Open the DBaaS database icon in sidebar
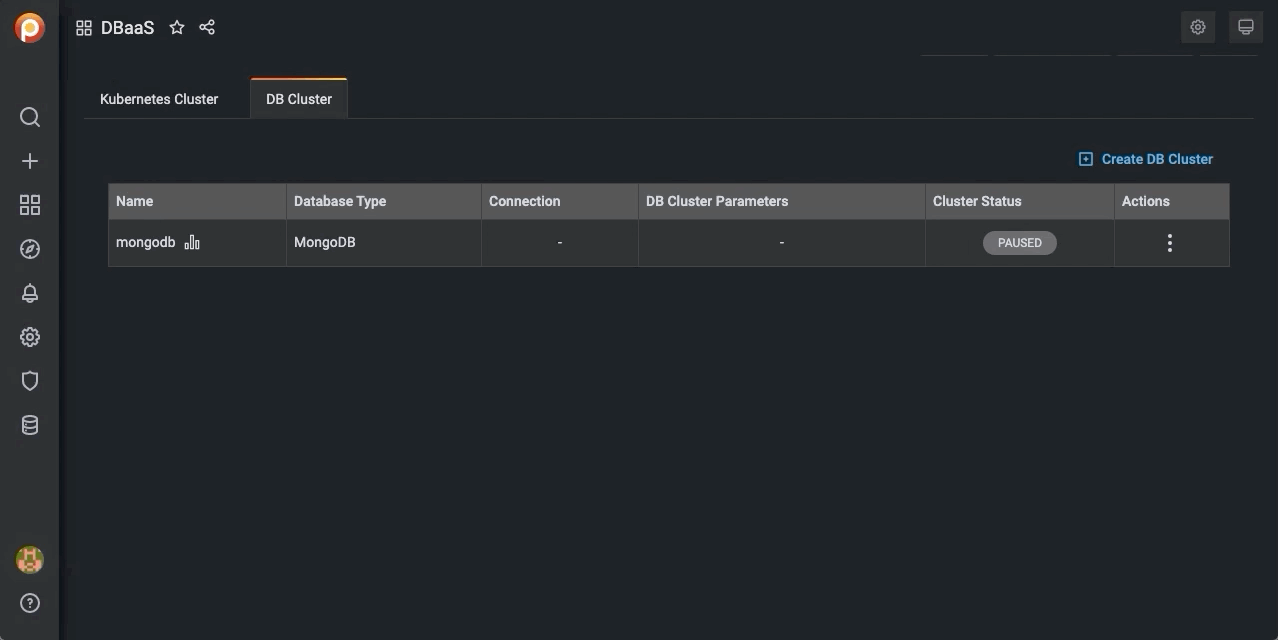Image resolution: width=1278 pixels, height=640 pixels. click(30, 425)
